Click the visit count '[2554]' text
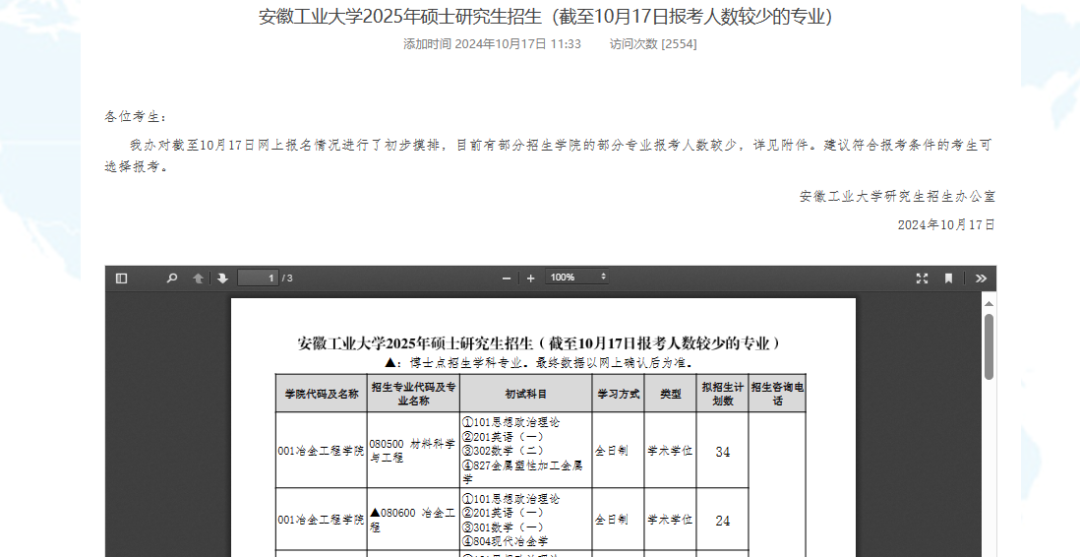Viewport: 1080px width, 557px height. (x=679, y=44)
